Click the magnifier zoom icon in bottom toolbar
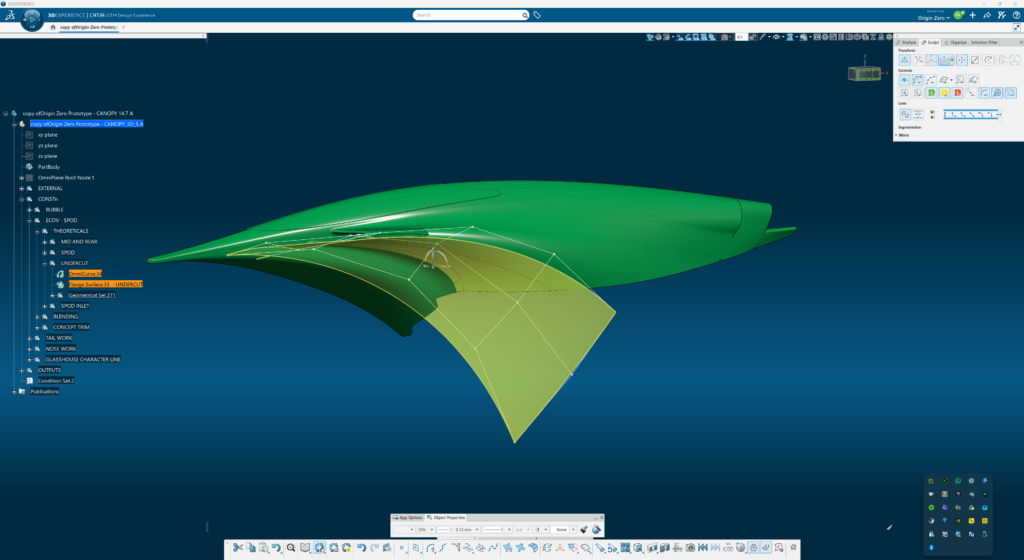This screenshot has width=1024, height=560. [x=291, y=547]
